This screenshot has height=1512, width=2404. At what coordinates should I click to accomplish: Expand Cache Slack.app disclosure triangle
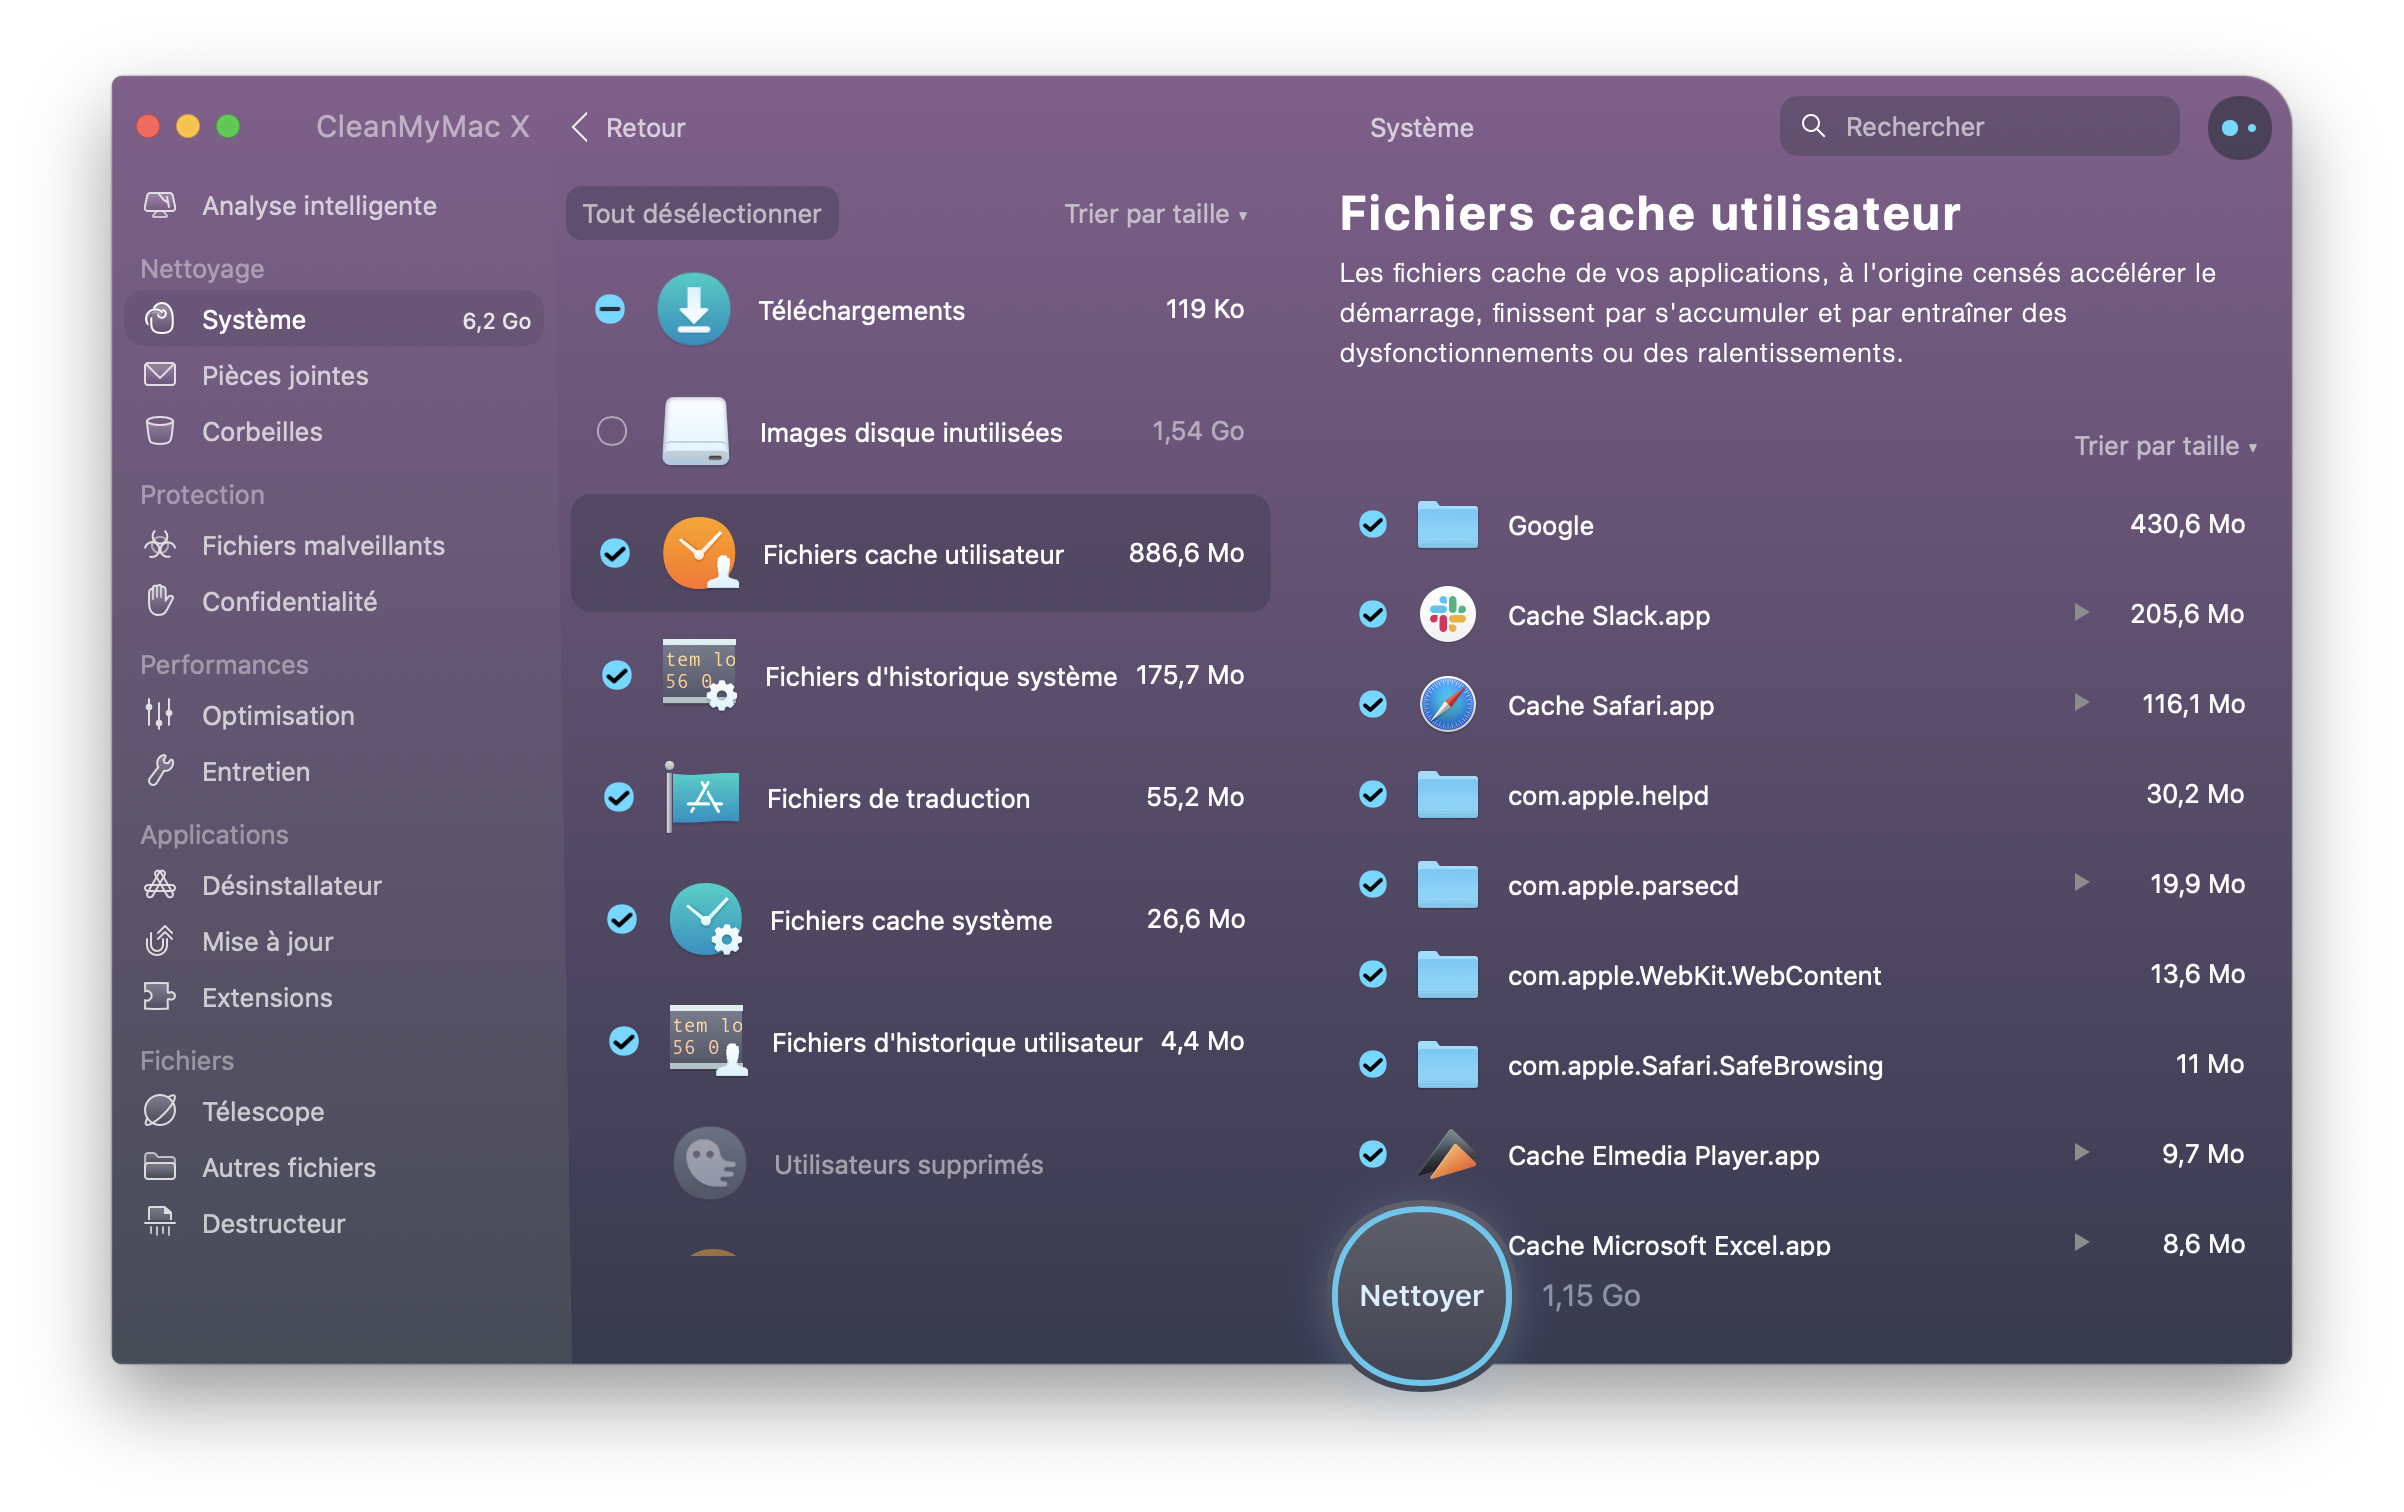[2082, 612]
